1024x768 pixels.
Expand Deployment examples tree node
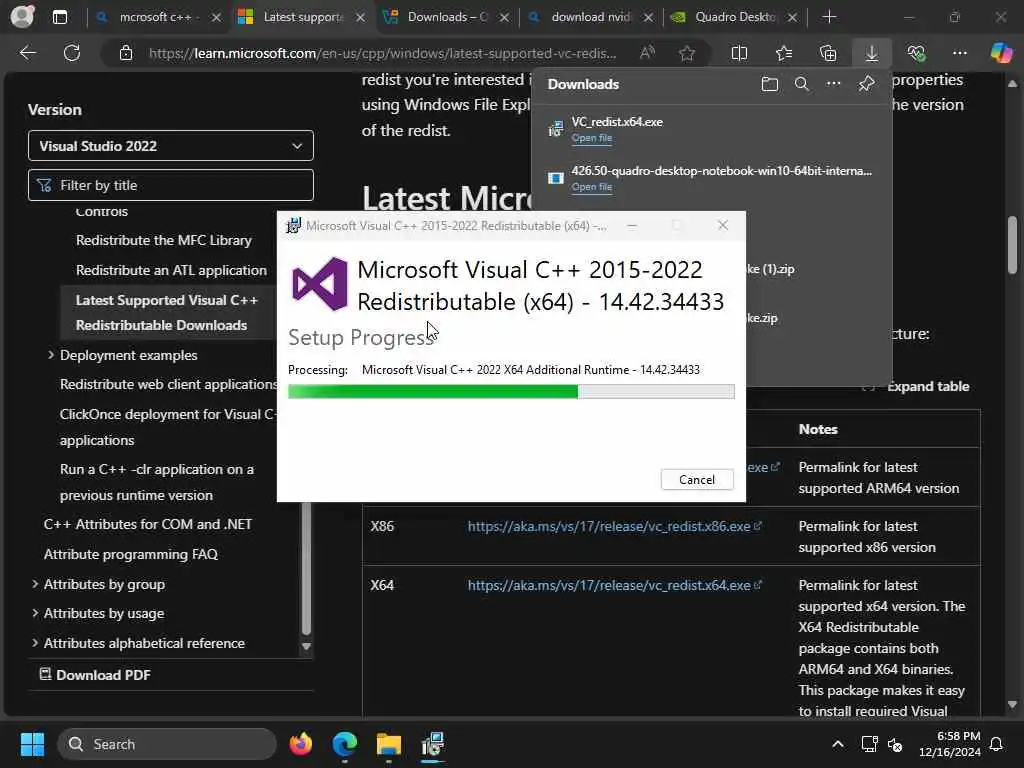click(x=51, y=355)
